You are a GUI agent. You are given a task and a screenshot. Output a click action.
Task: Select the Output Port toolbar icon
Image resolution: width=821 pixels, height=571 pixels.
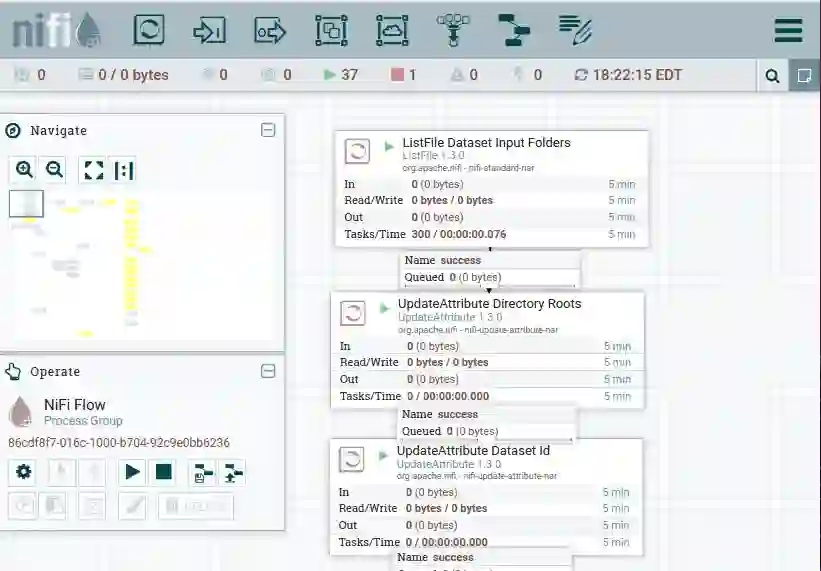[270, 31]
